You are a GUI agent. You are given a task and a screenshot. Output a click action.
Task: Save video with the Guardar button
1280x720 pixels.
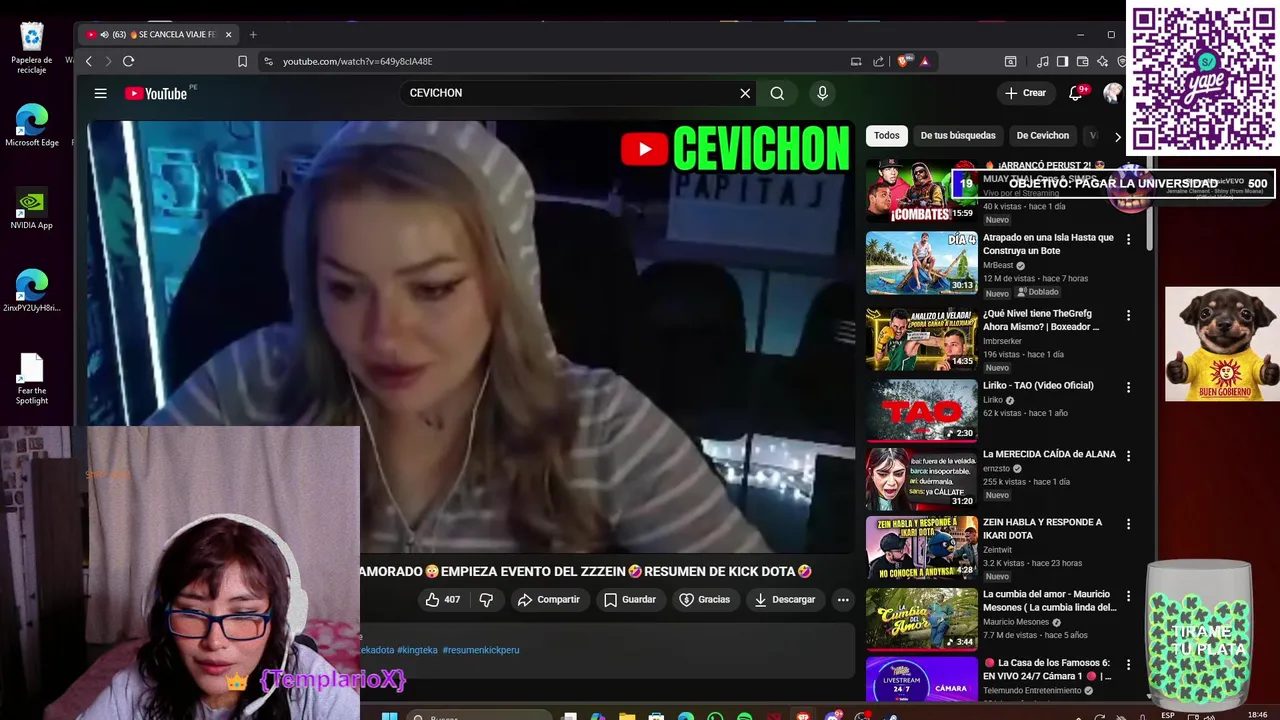tap(630, 599)
